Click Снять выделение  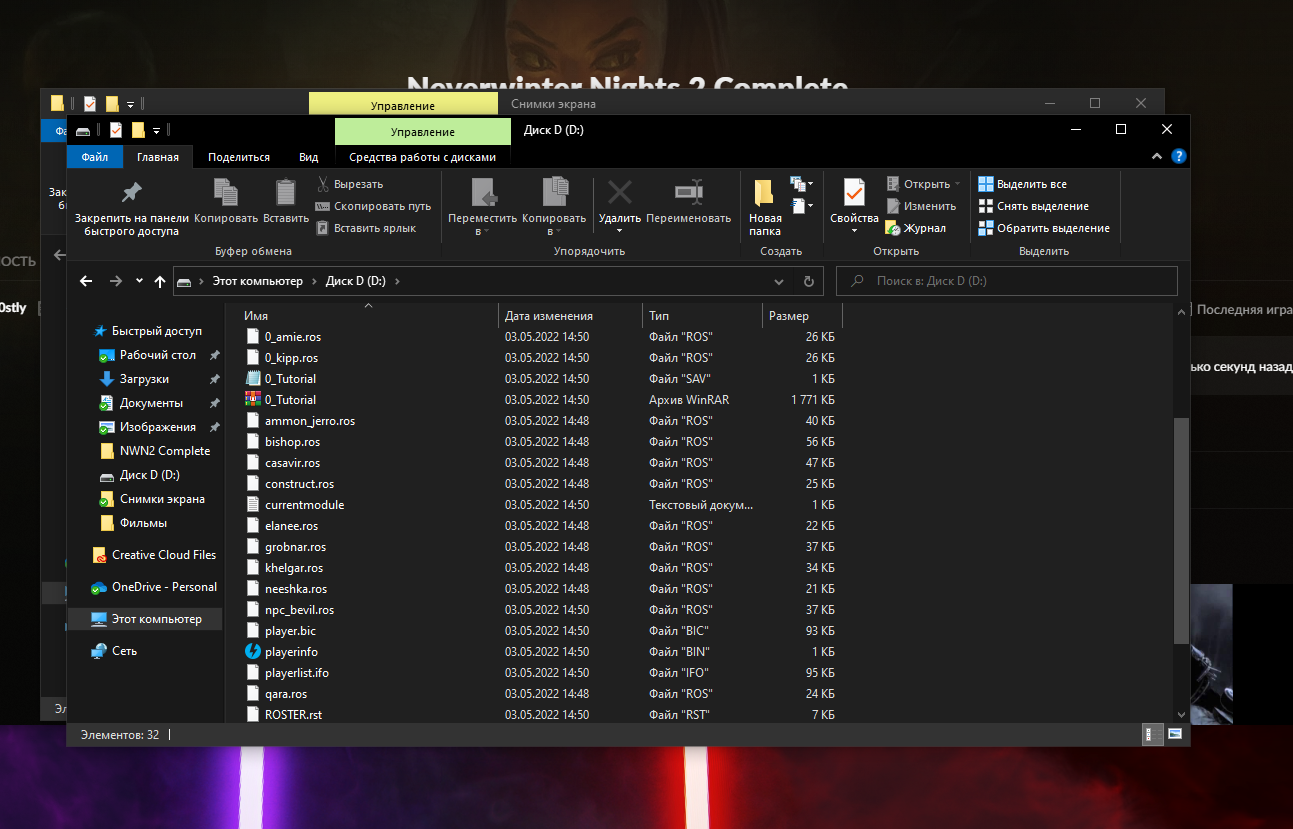pos(1033,206)
